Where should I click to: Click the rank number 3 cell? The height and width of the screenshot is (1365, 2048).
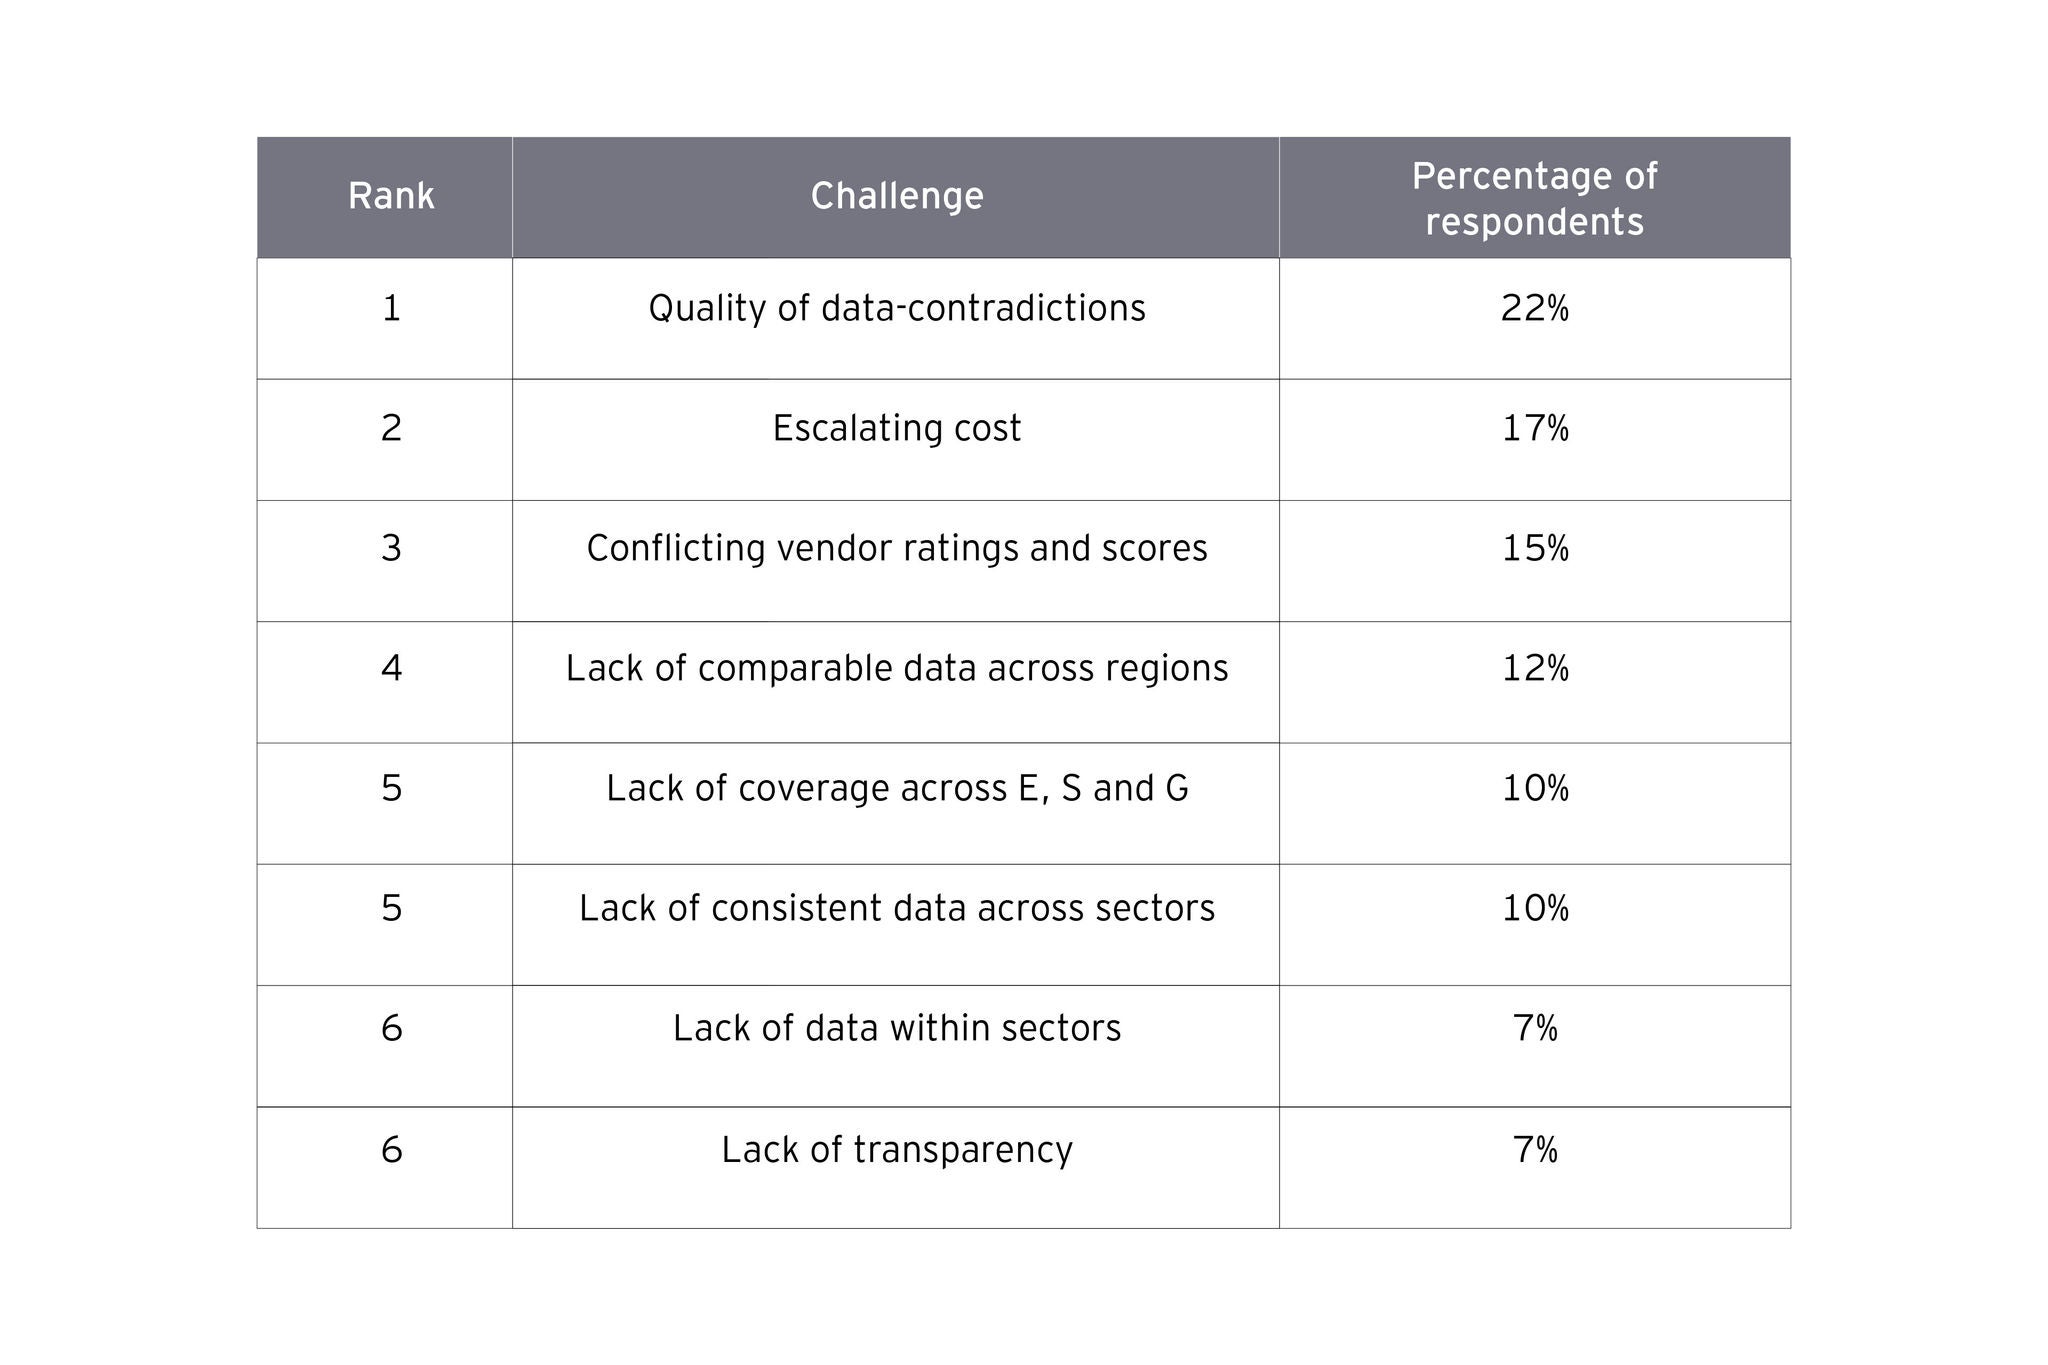[391, 548]
